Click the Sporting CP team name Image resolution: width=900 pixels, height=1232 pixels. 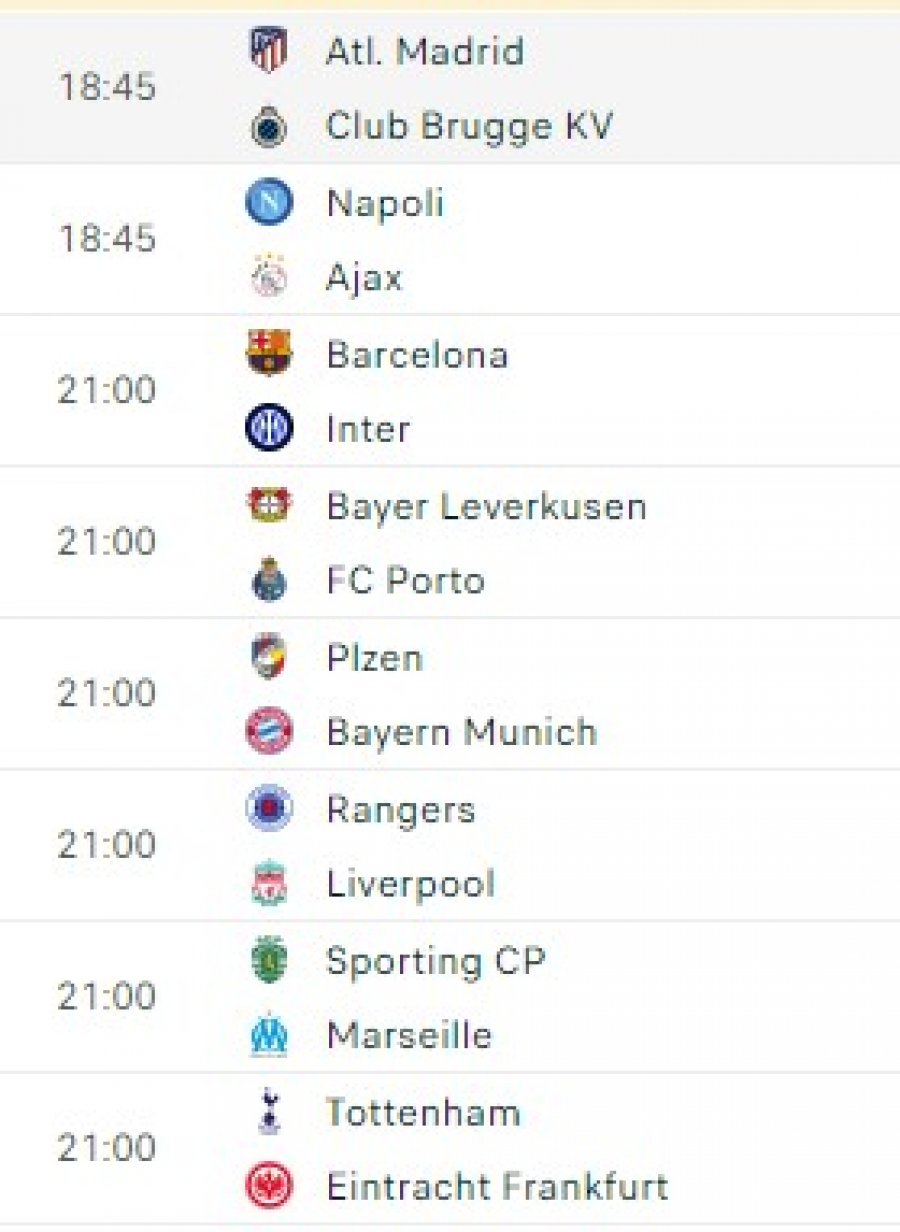pyautogui.click(x=436, y=961)
